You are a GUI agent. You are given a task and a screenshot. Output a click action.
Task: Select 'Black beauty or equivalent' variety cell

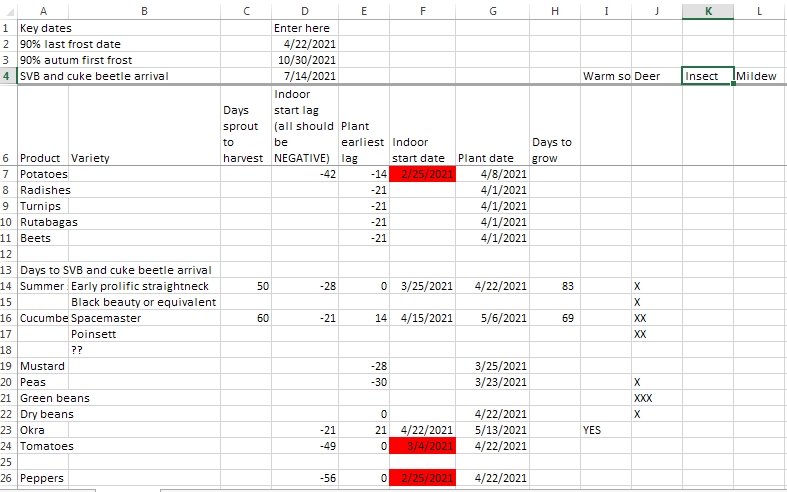[x=145, y=302]
